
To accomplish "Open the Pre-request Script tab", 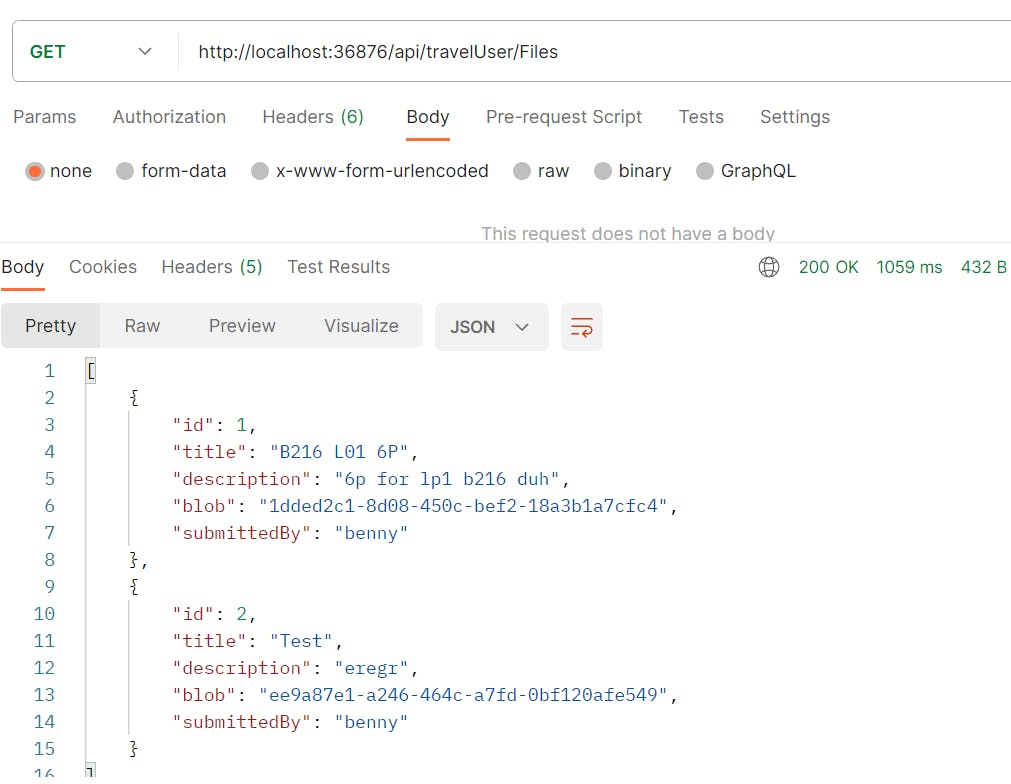I will [x=564, y=117].
